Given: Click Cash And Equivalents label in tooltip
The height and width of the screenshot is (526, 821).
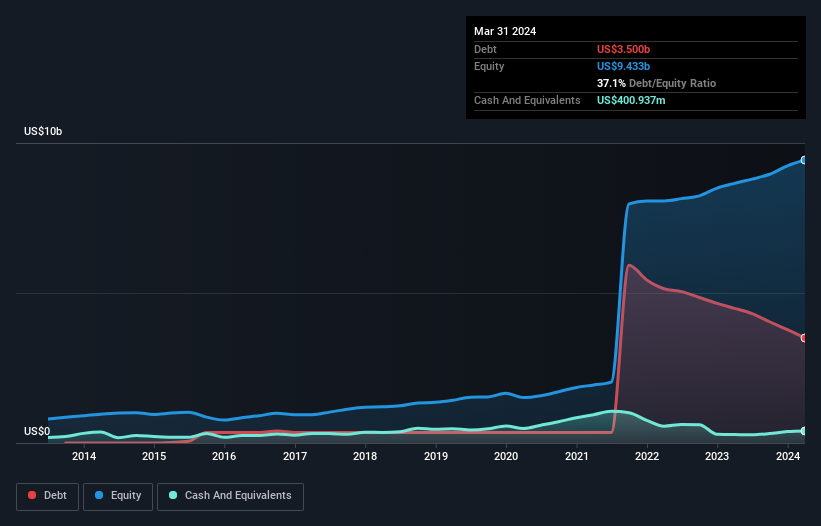Looking at the screenshot, I should (527, 100).
